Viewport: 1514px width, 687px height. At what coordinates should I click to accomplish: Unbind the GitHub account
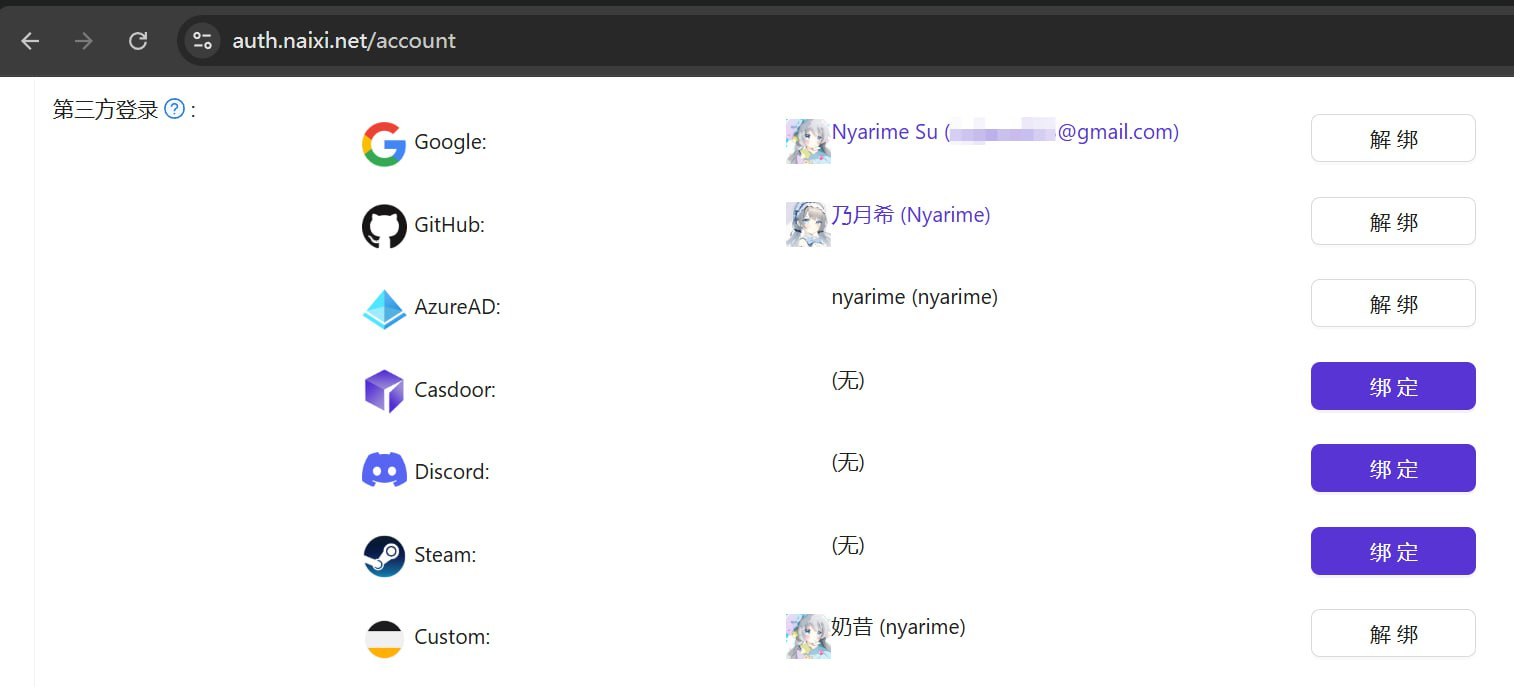(1392, 222)
